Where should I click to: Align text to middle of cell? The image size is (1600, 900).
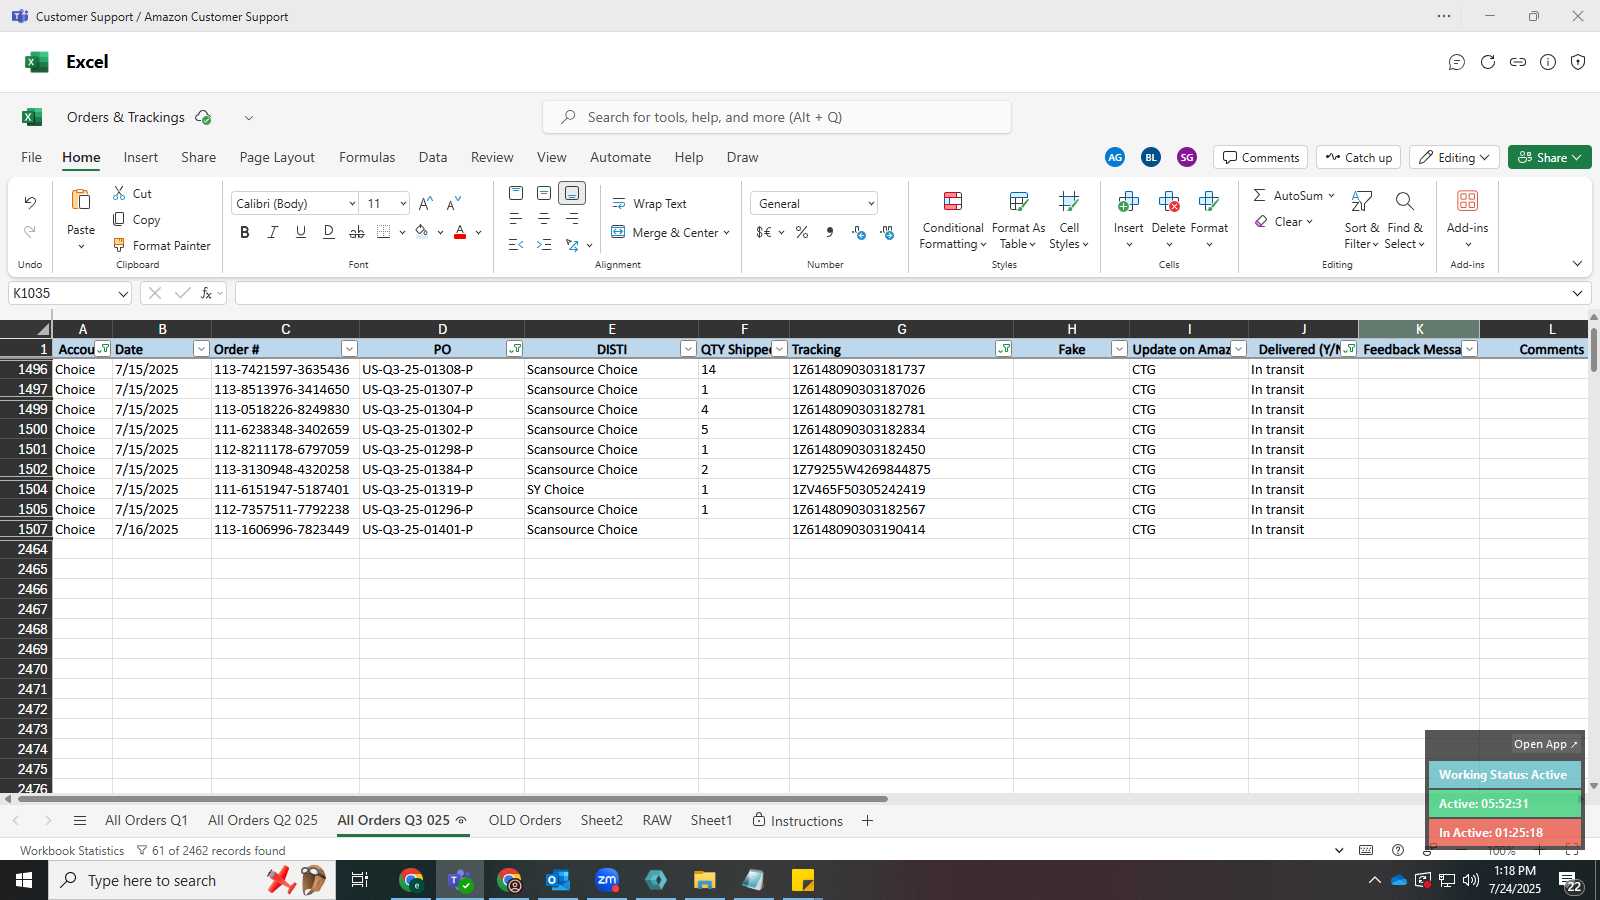pyautogui.click(x=544, y=193)
